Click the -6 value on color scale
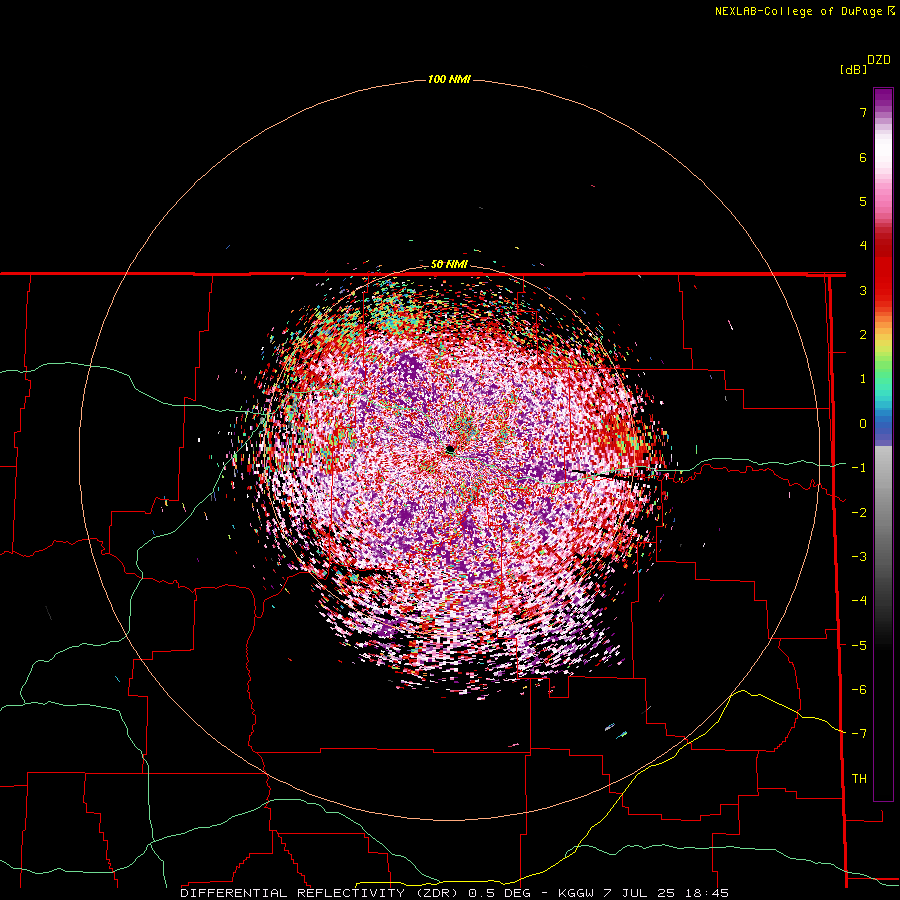The width and height of the screenshot is (900, 900). [859, 690]
